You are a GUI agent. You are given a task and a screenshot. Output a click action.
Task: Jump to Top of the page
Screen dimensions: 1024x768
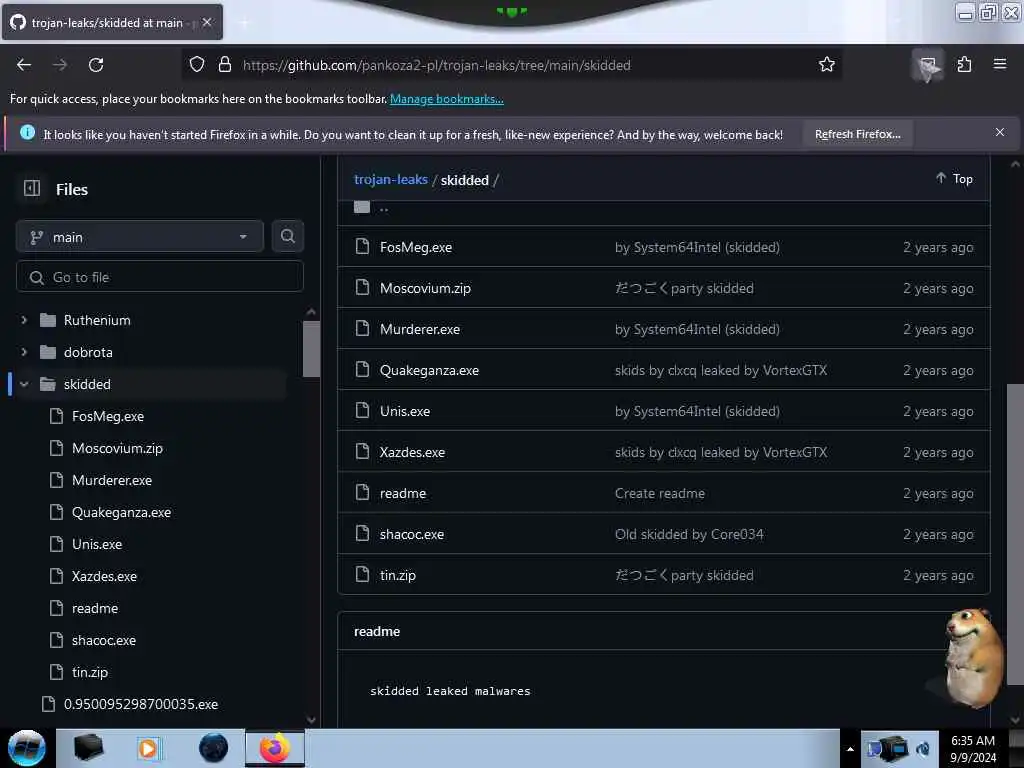[x=954, y=178]
